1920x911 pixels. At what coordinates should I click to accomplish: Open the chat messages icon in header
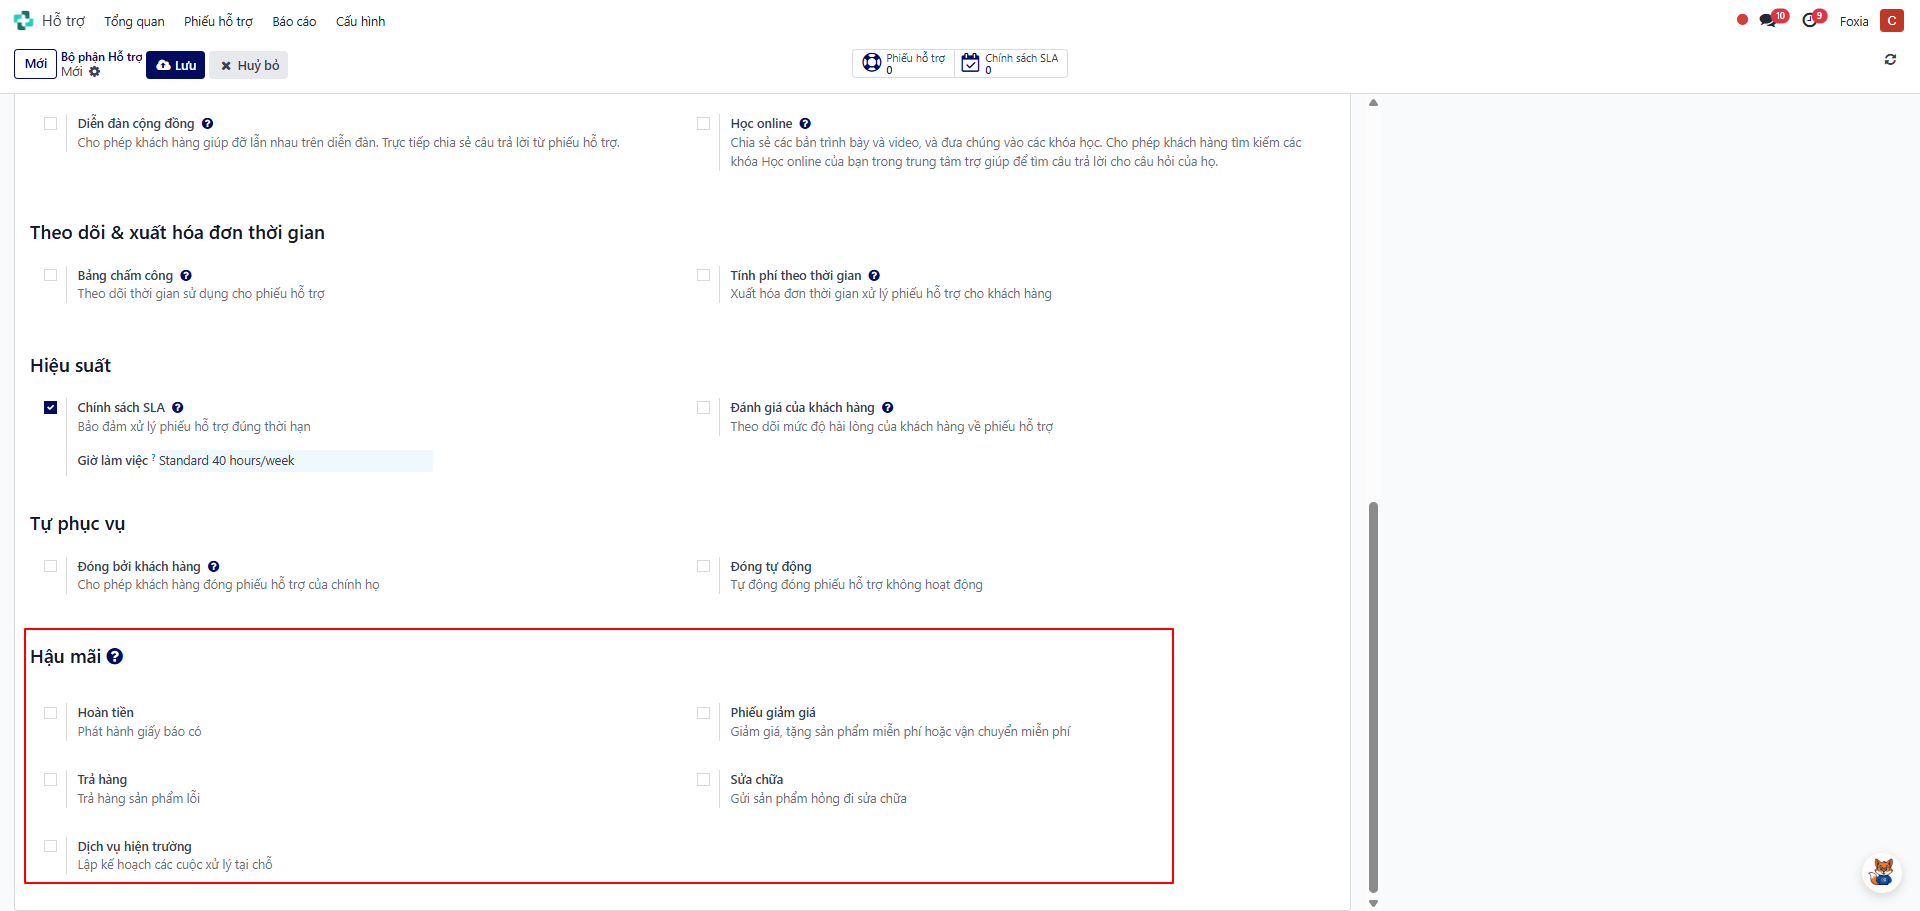point(1768,21)
